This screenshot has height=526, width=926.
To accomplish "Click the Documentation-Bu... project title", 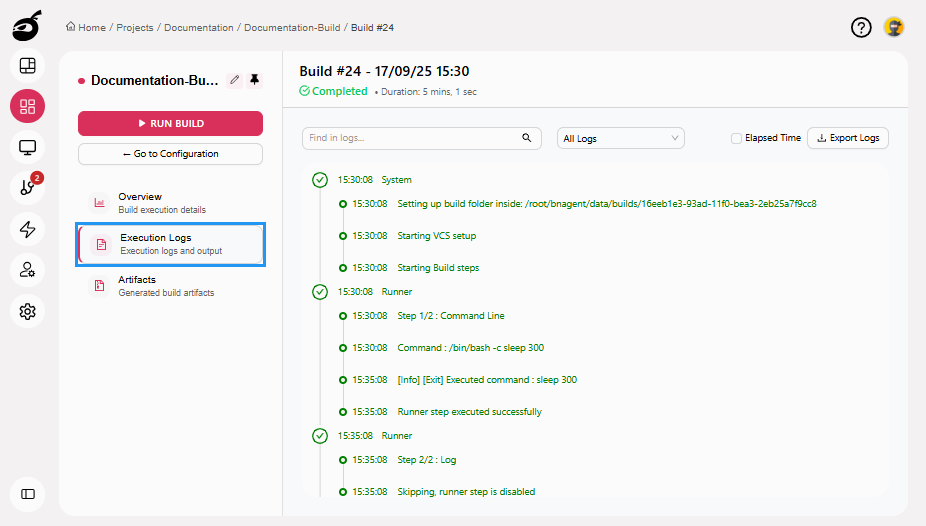I will pos(155,80).
